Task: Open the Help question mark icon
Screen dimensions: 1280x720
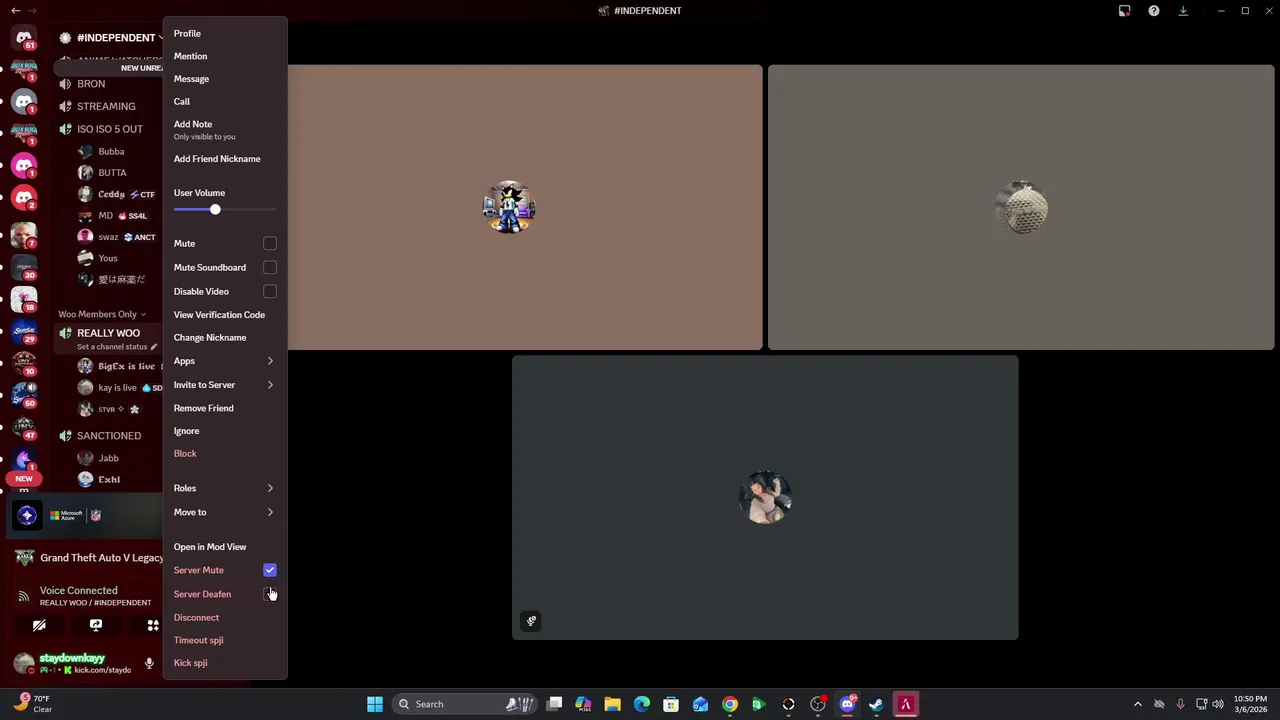Action: [x=1154, y=11]
